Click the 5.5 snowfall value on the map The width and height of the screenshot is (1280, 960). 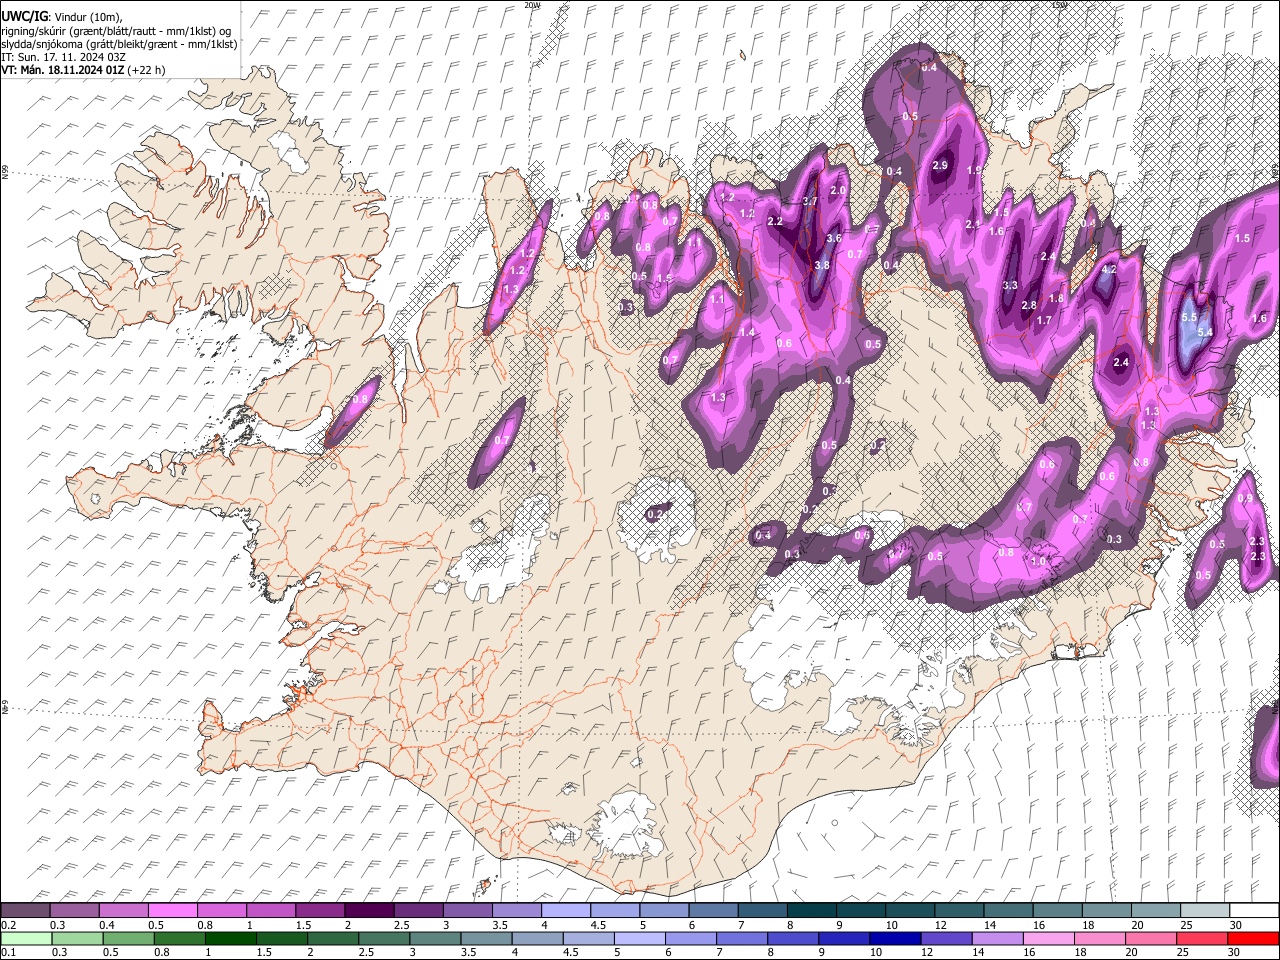click(1190, 317)
